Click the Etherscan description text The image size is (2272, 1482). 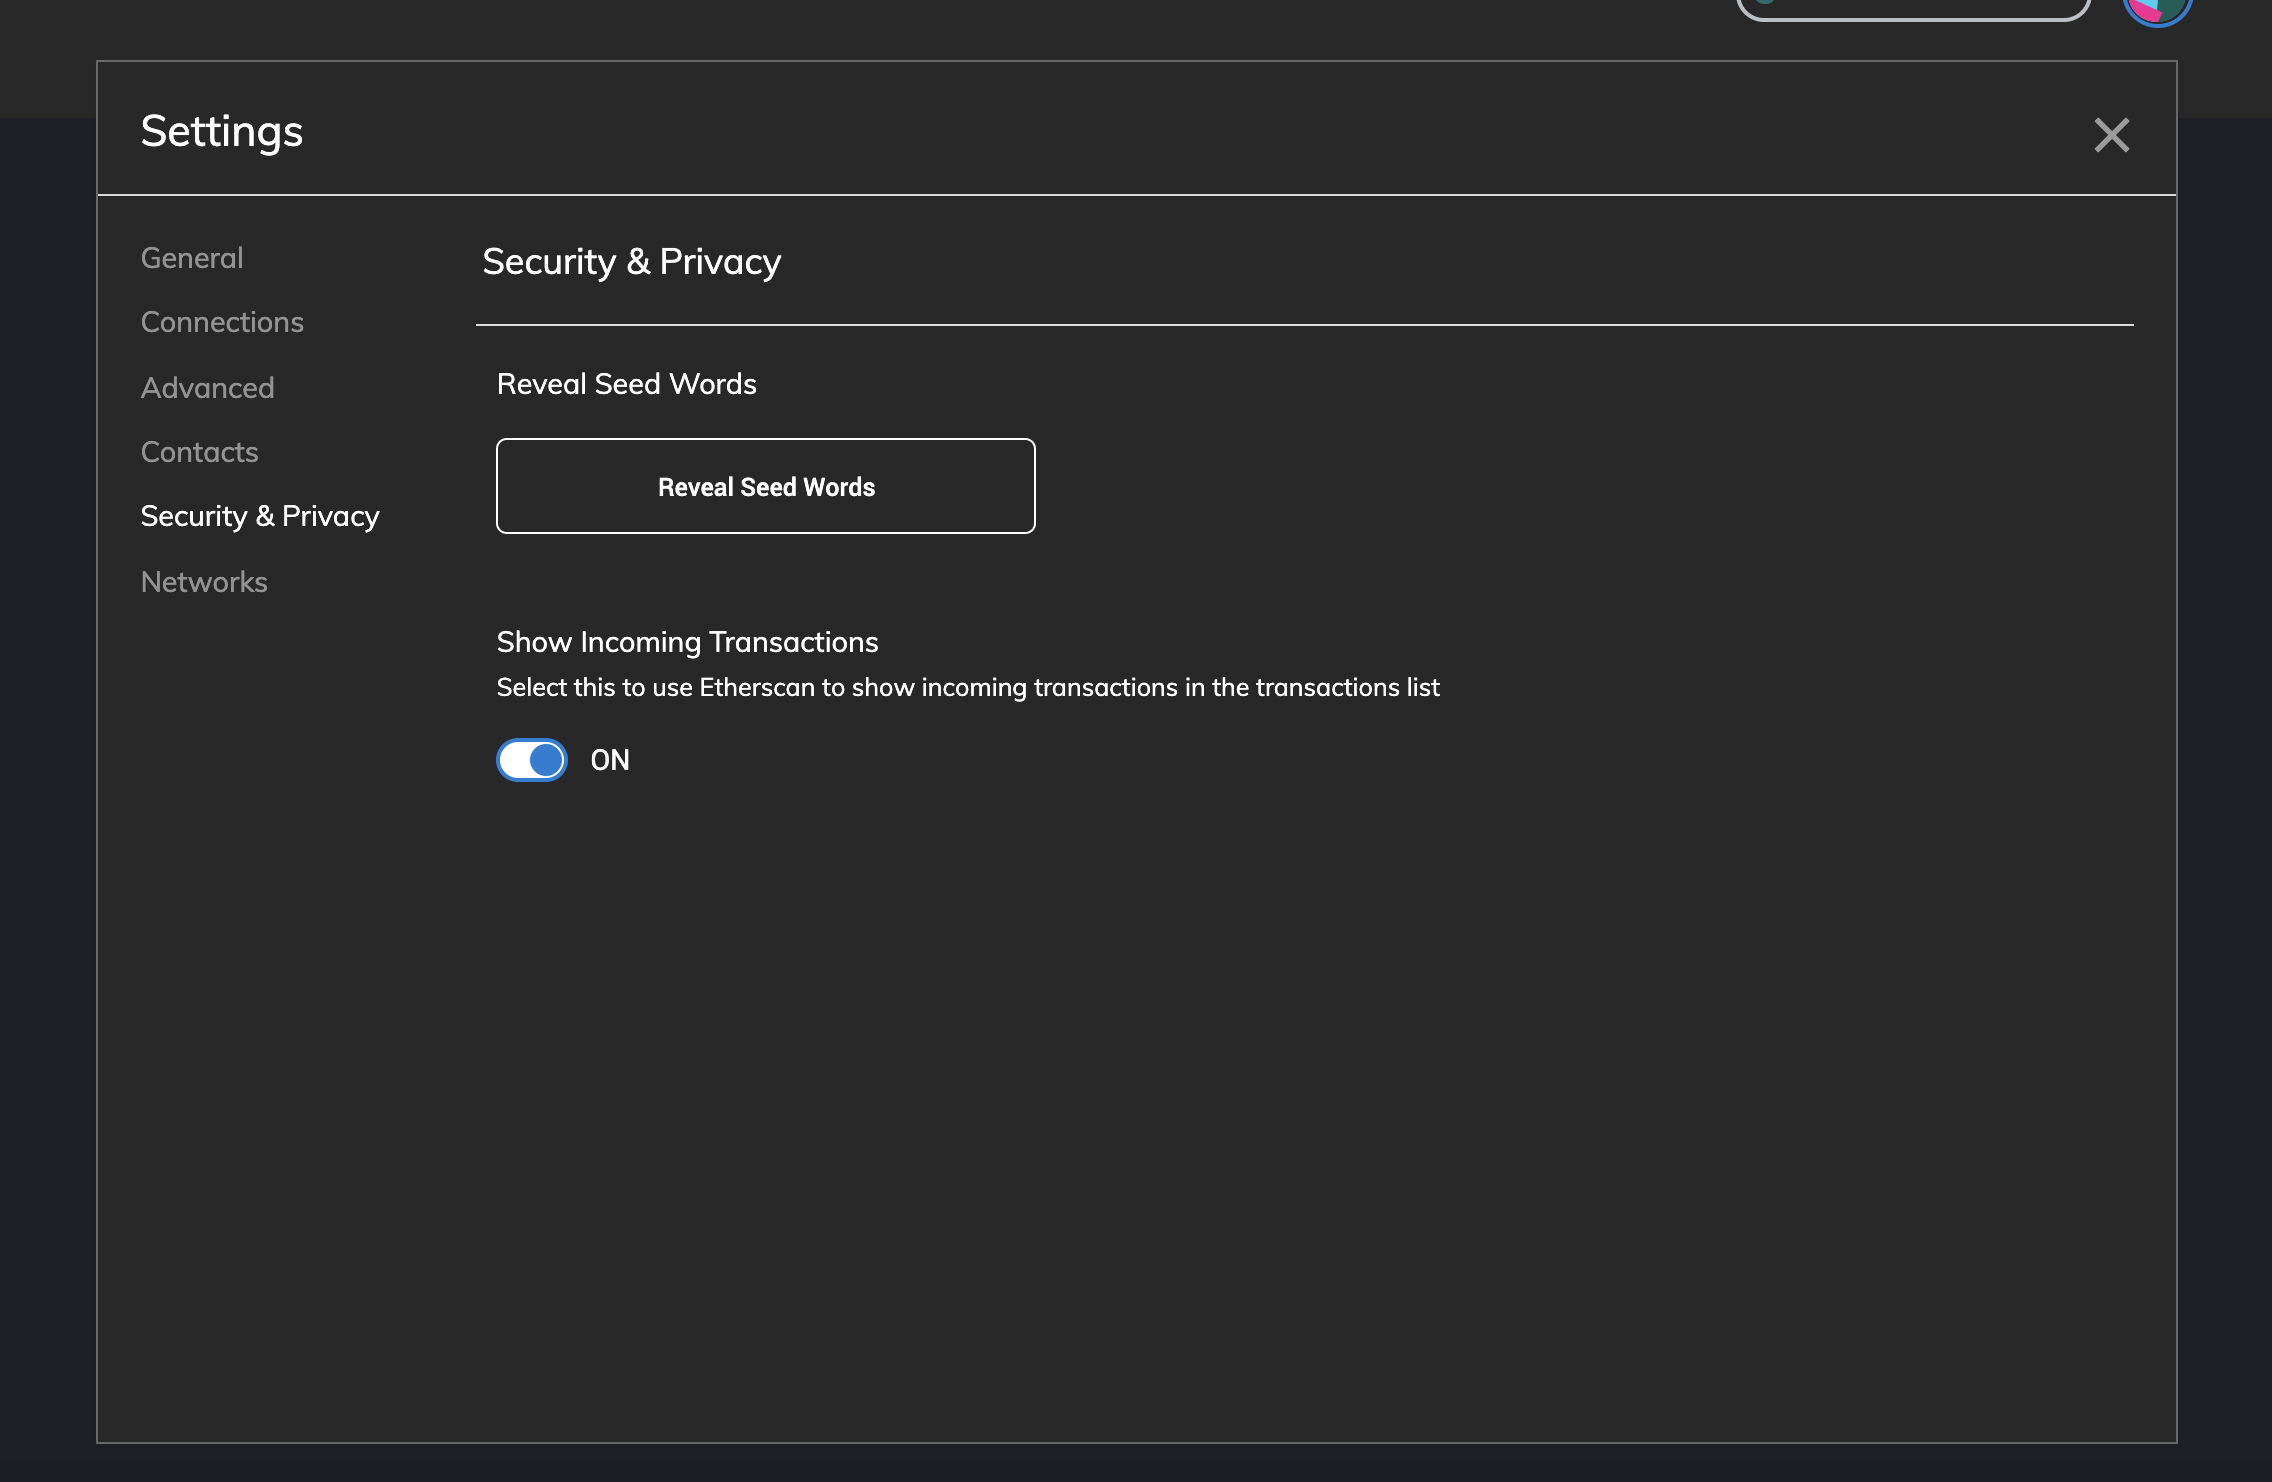pos(967,688)
